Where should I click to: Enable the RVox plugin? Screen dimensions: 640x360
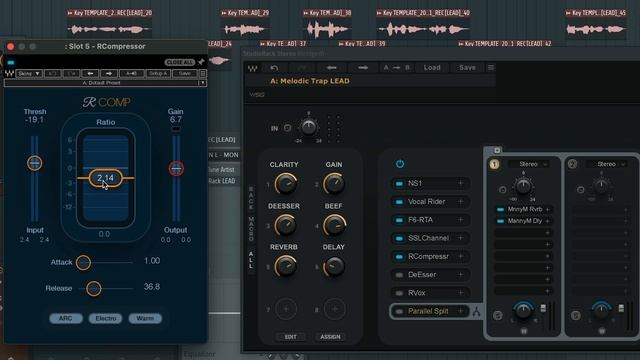(399, 293)
